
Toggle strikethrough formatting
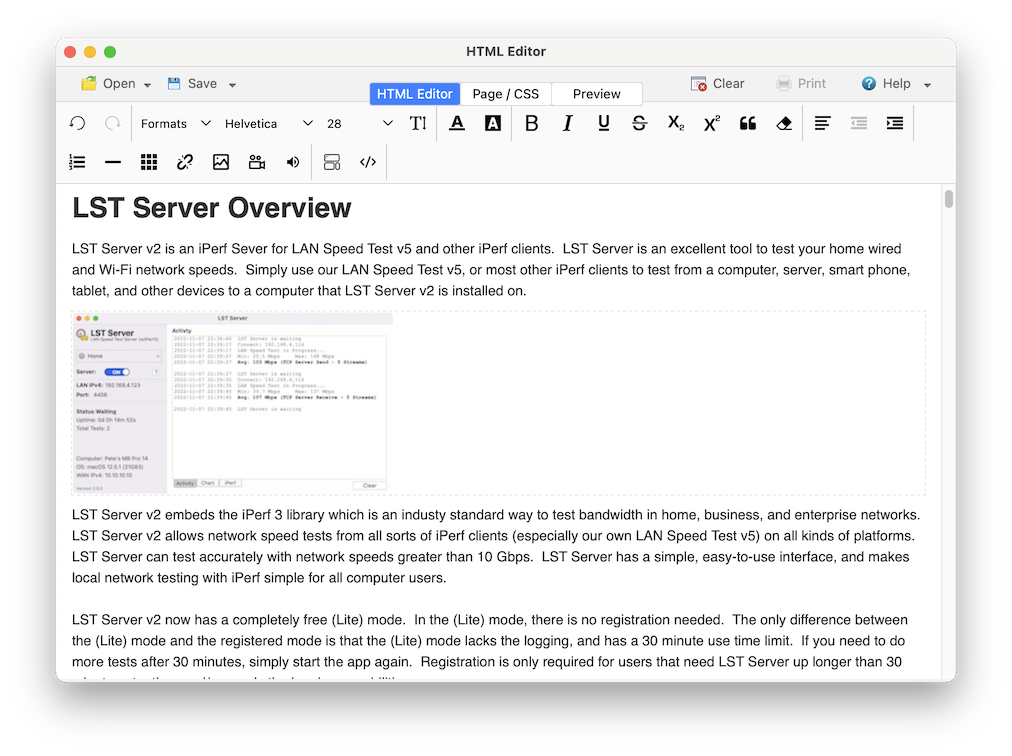tap(639, 123)
